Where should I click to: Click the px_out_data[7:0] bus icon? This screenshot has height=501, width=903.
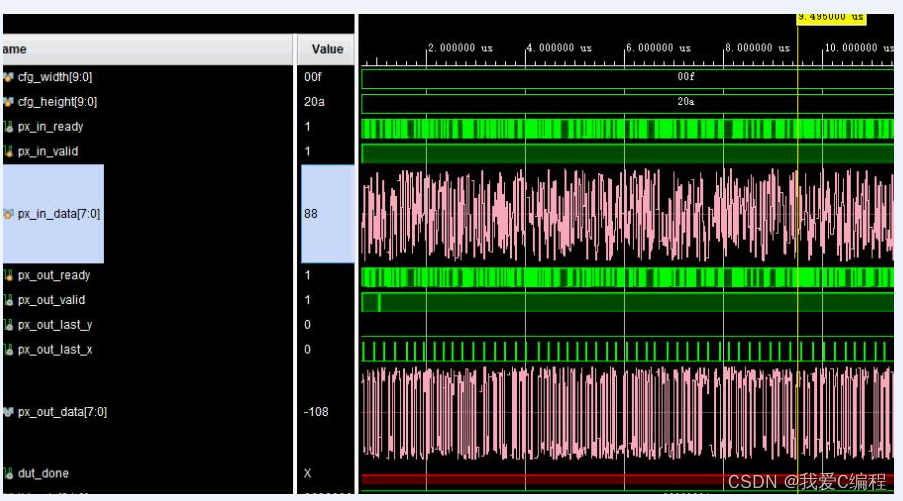coord(8,412)
